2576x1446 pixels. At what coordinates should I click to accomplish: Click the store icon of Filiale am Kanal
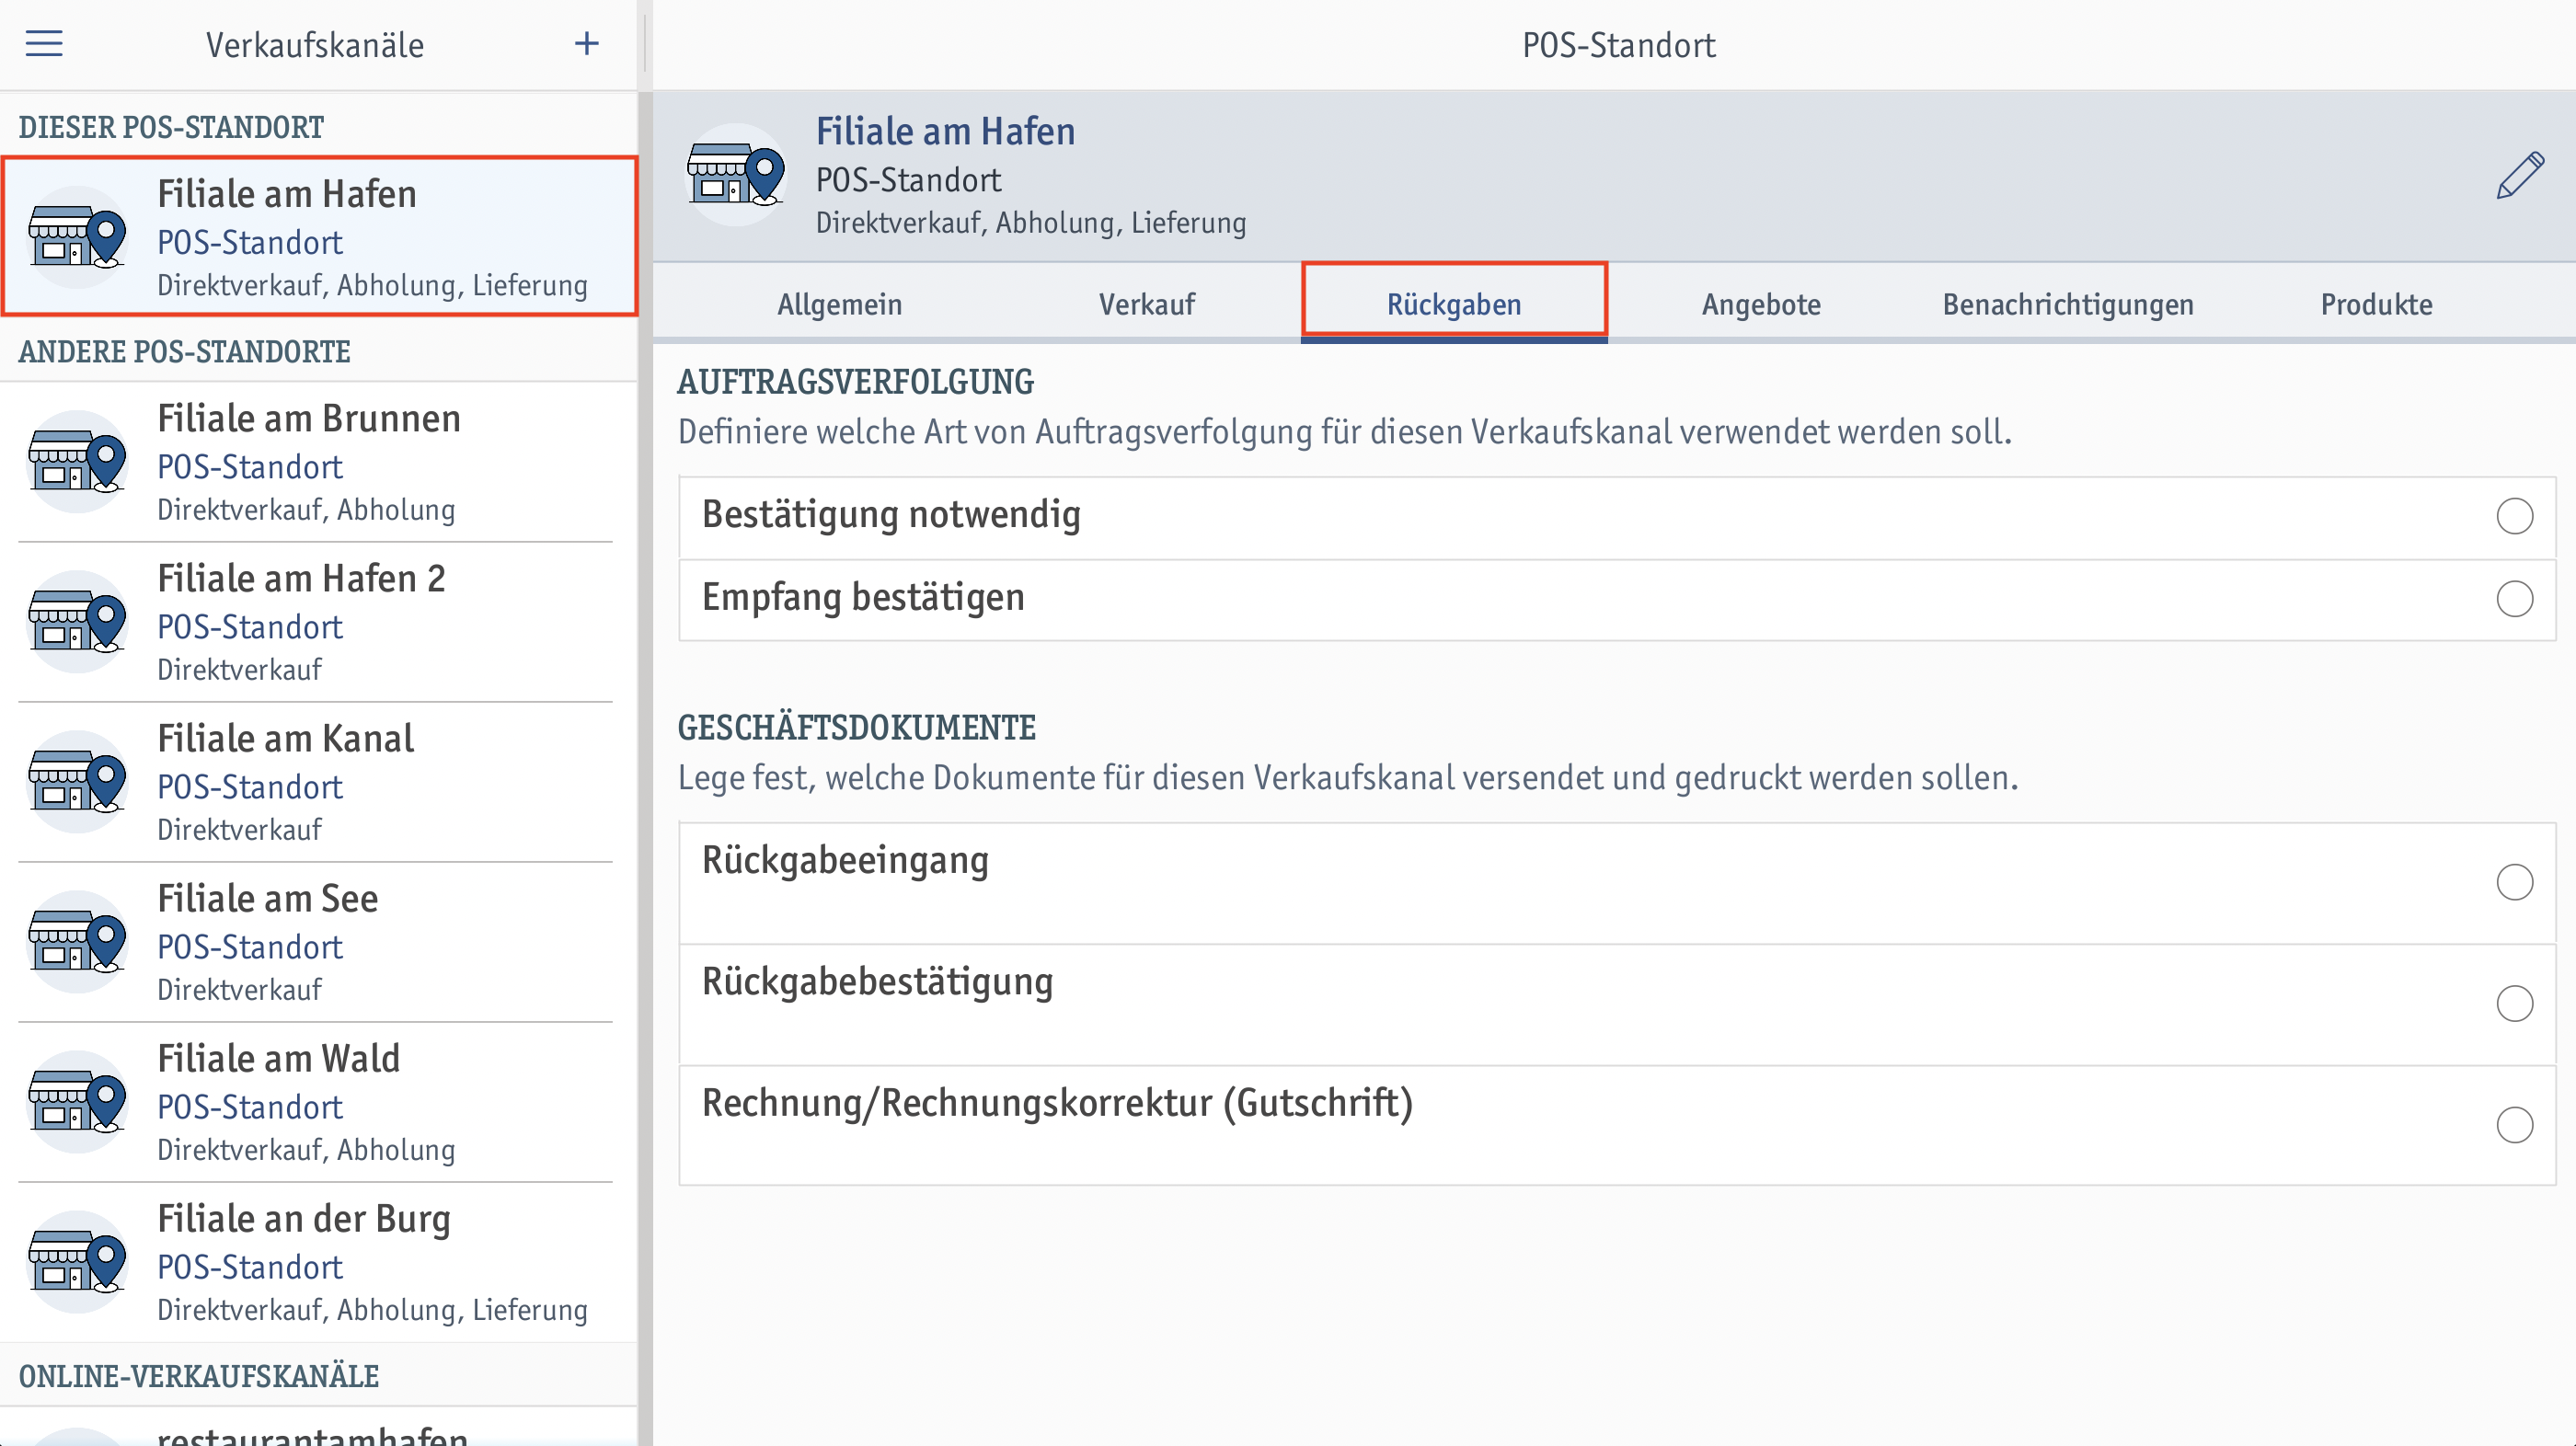[x=77, y=782]
